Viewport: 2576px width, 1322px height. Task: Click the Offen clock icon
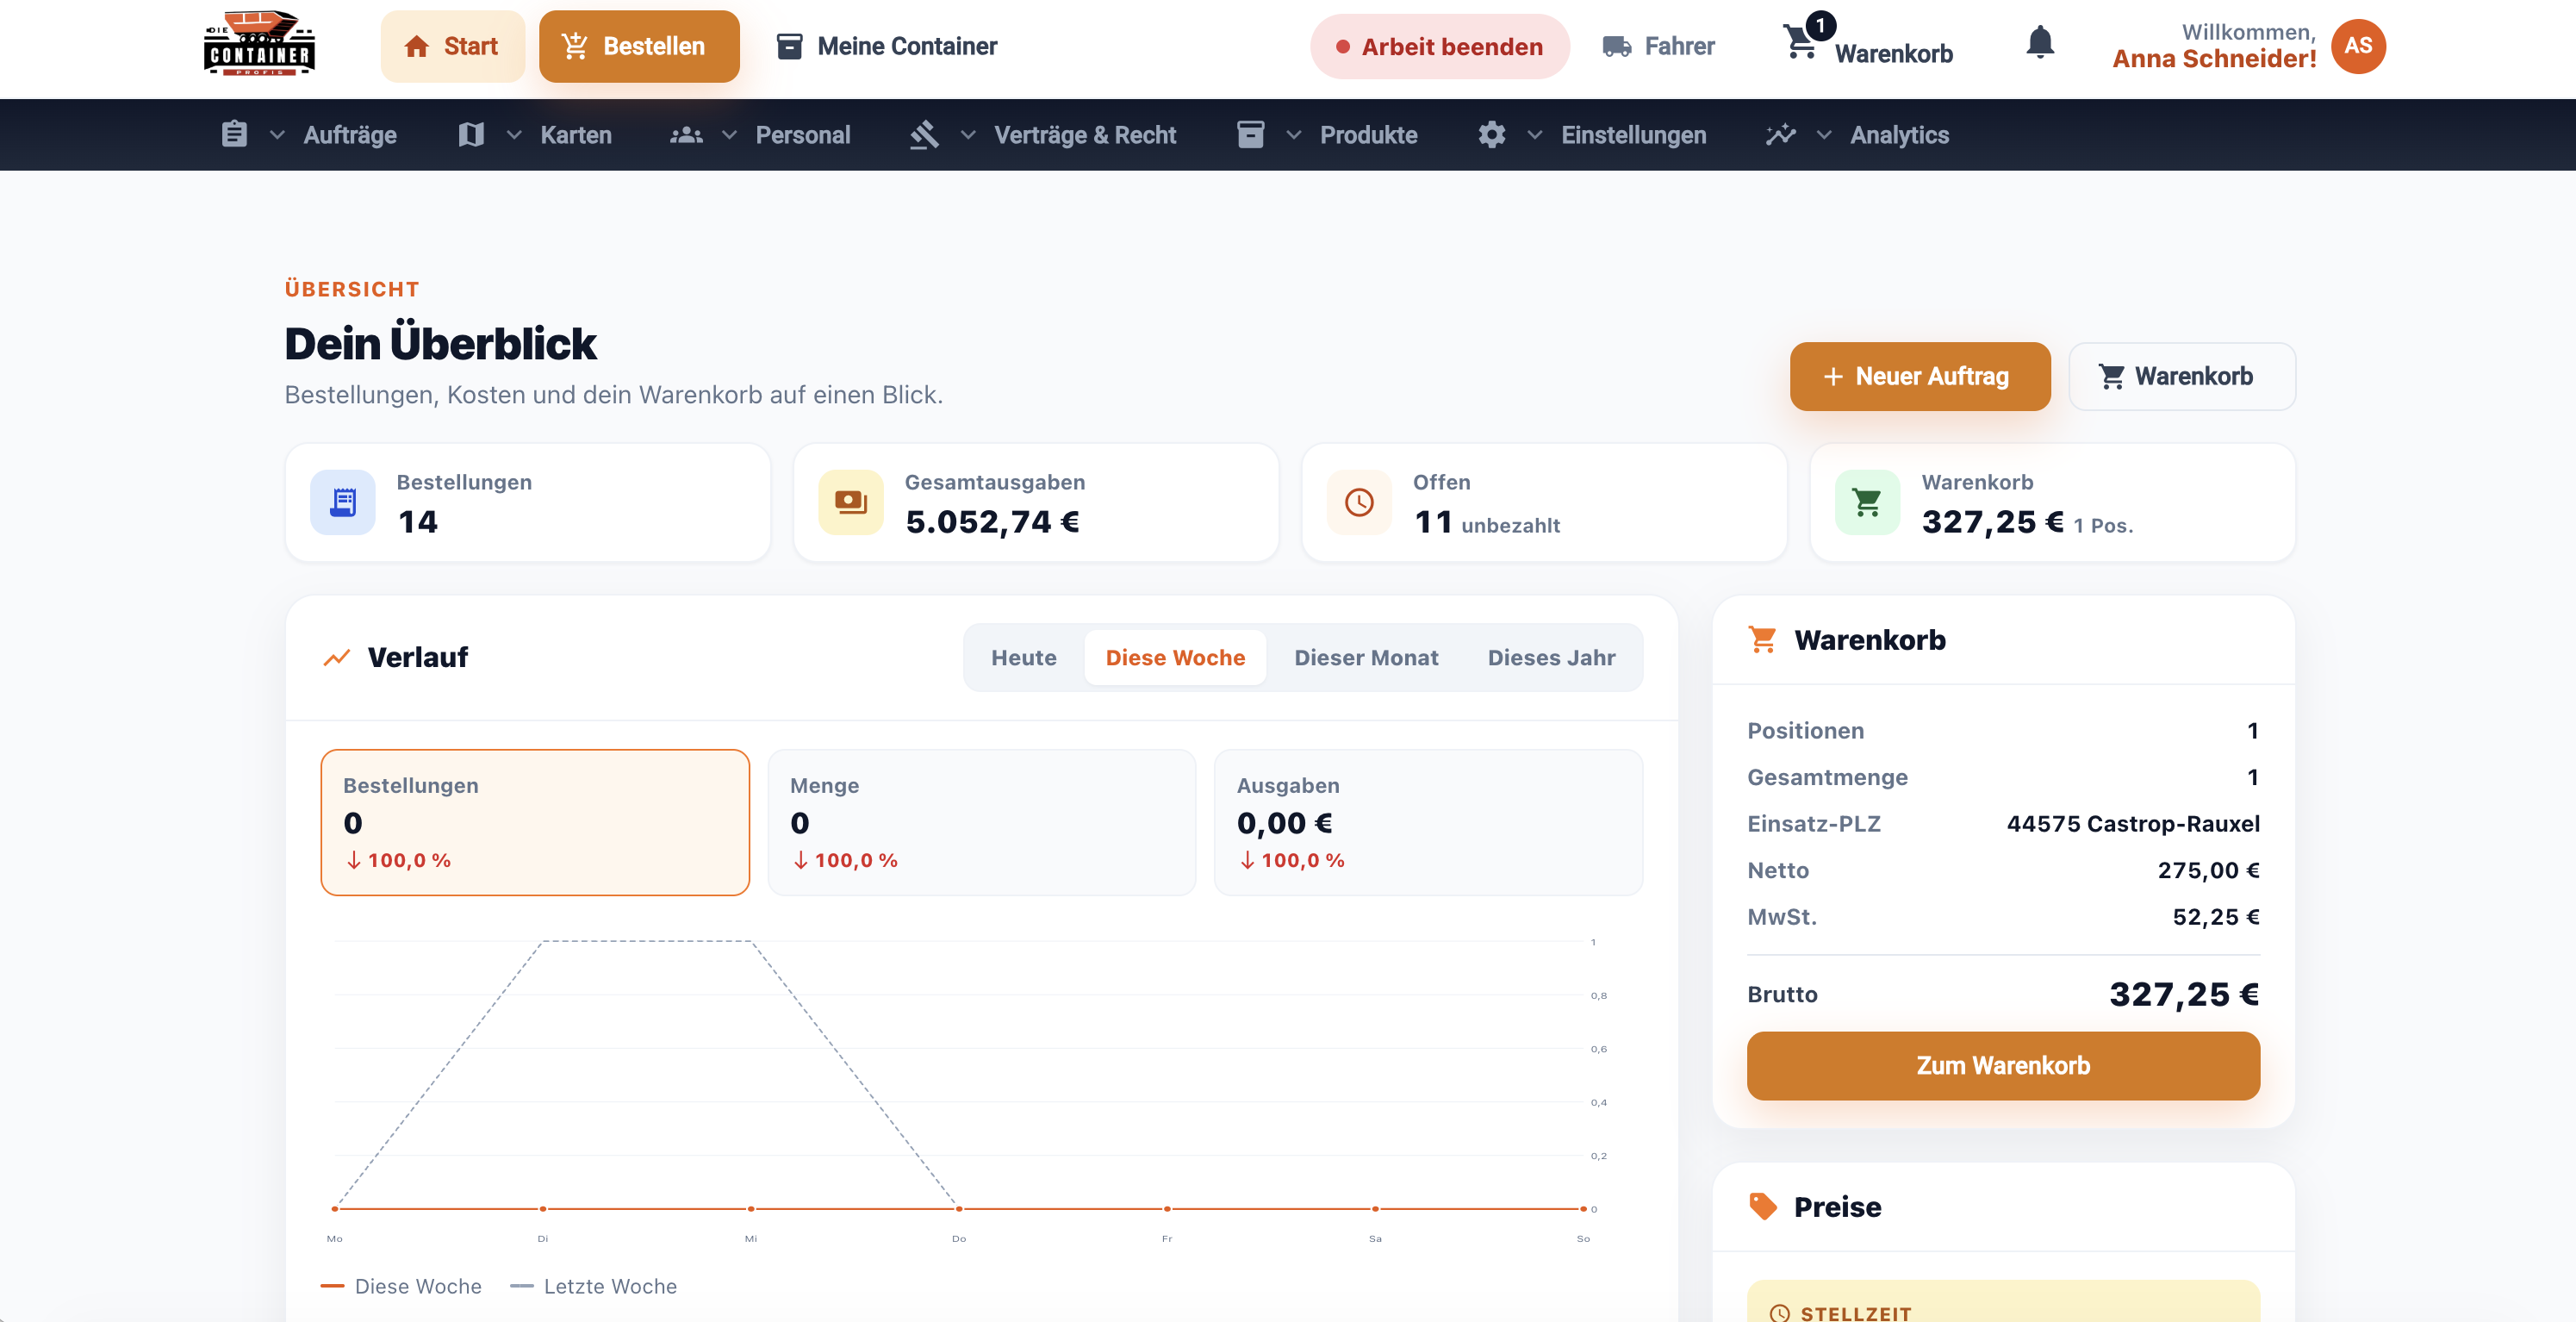(1359, 502)
